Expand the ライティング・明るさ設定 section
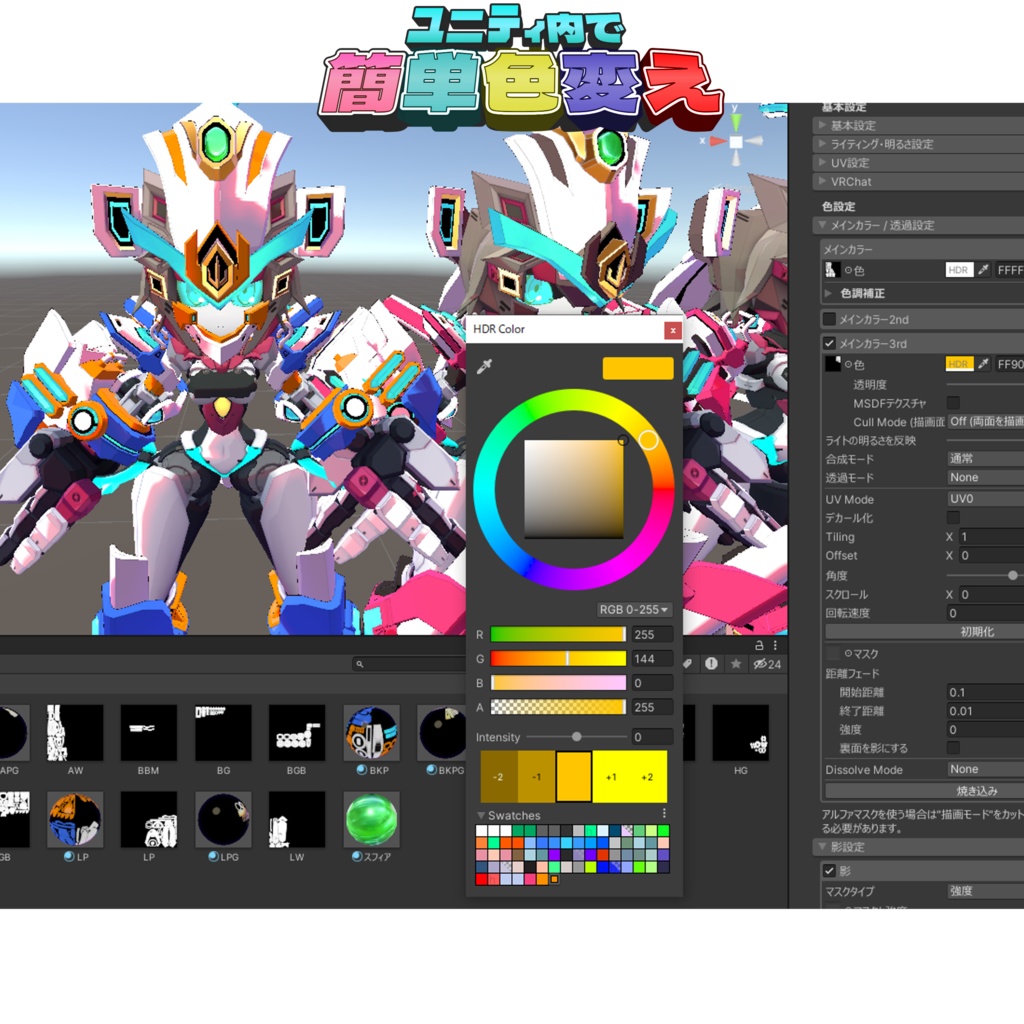Viewport: 1024px width, 1024px height. [919, 144]
